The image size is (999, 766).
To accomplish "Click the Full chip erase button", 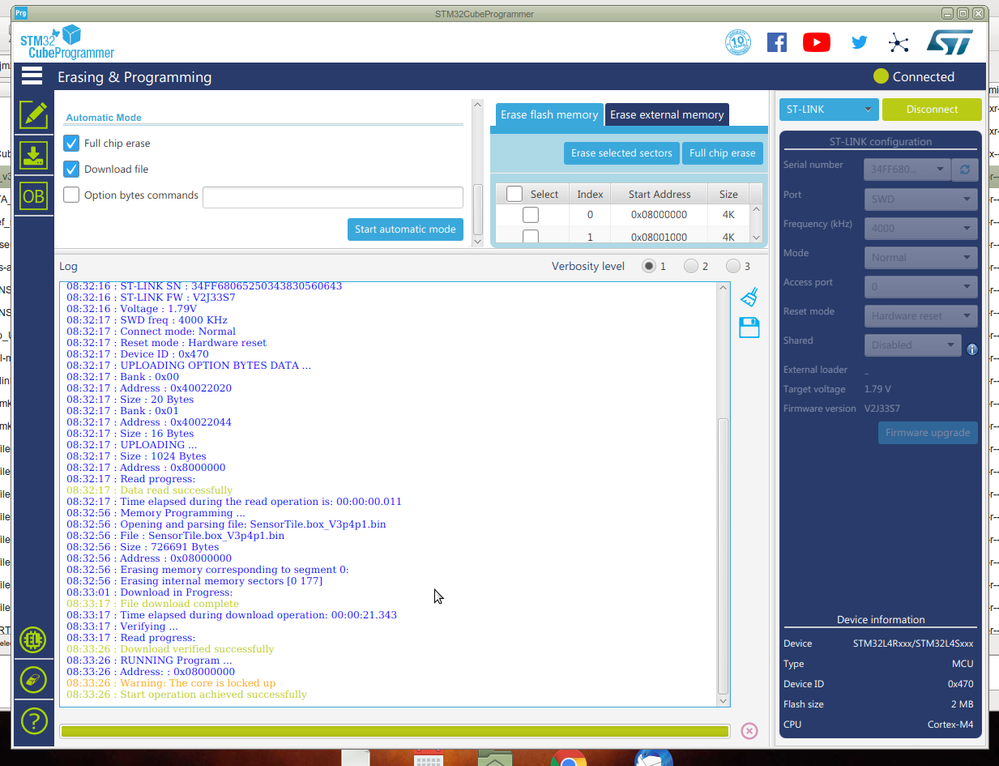I will point(722,153).
